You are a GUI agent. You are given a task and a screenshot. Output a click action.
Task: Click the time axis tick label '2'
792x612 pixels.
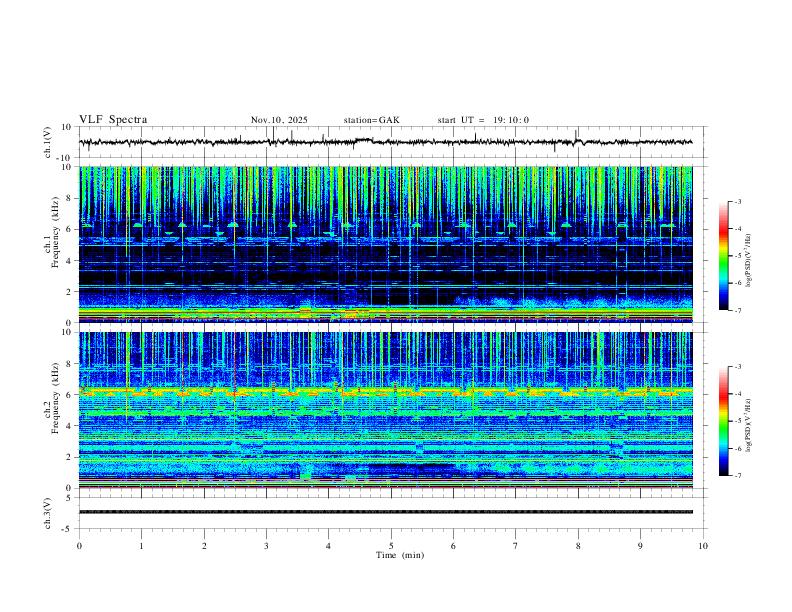(x=204, y=546)
